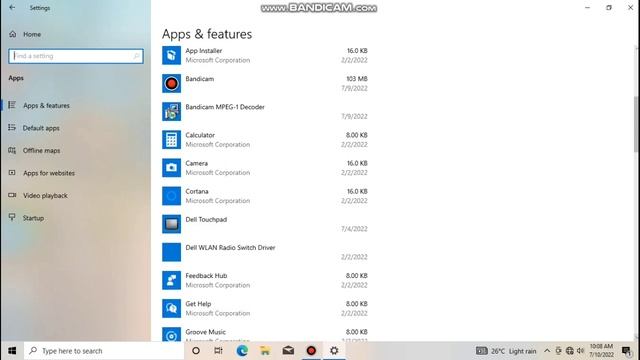Click the Bandicam MPEG-1 Decoder icon
This screenshot has width=640, height=360.
point(171,111)
